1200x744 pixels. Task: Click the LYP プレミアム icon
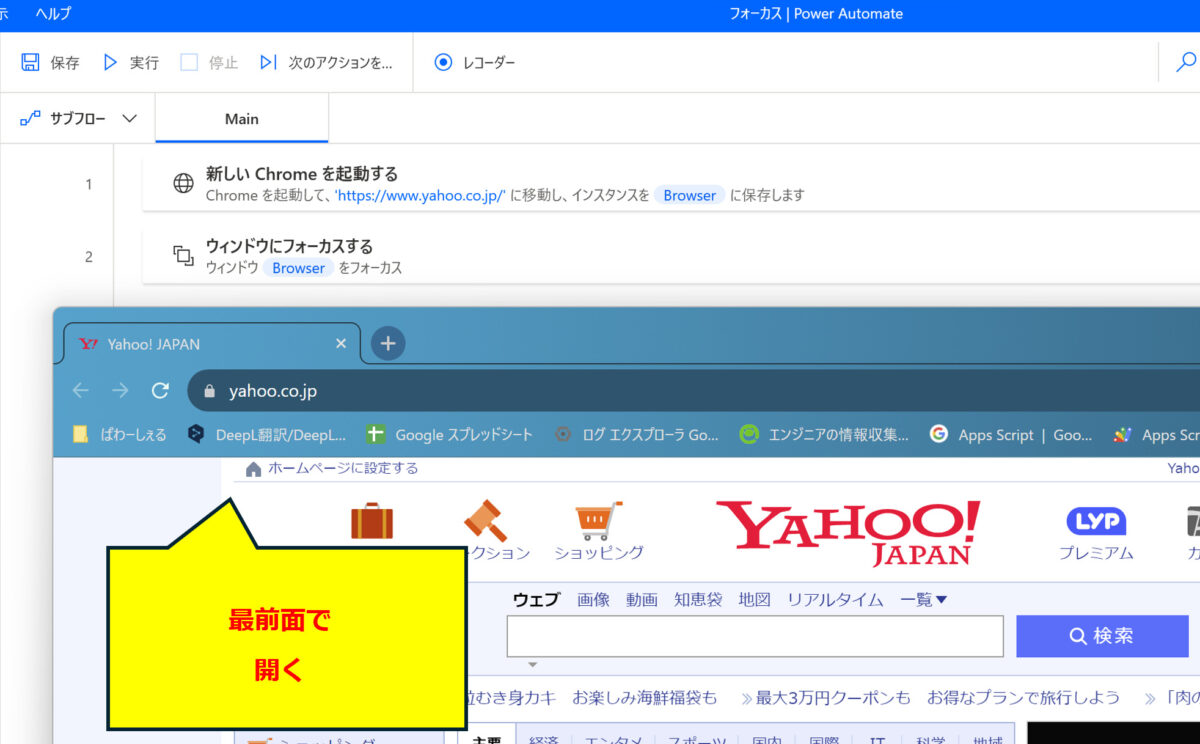1096,521
